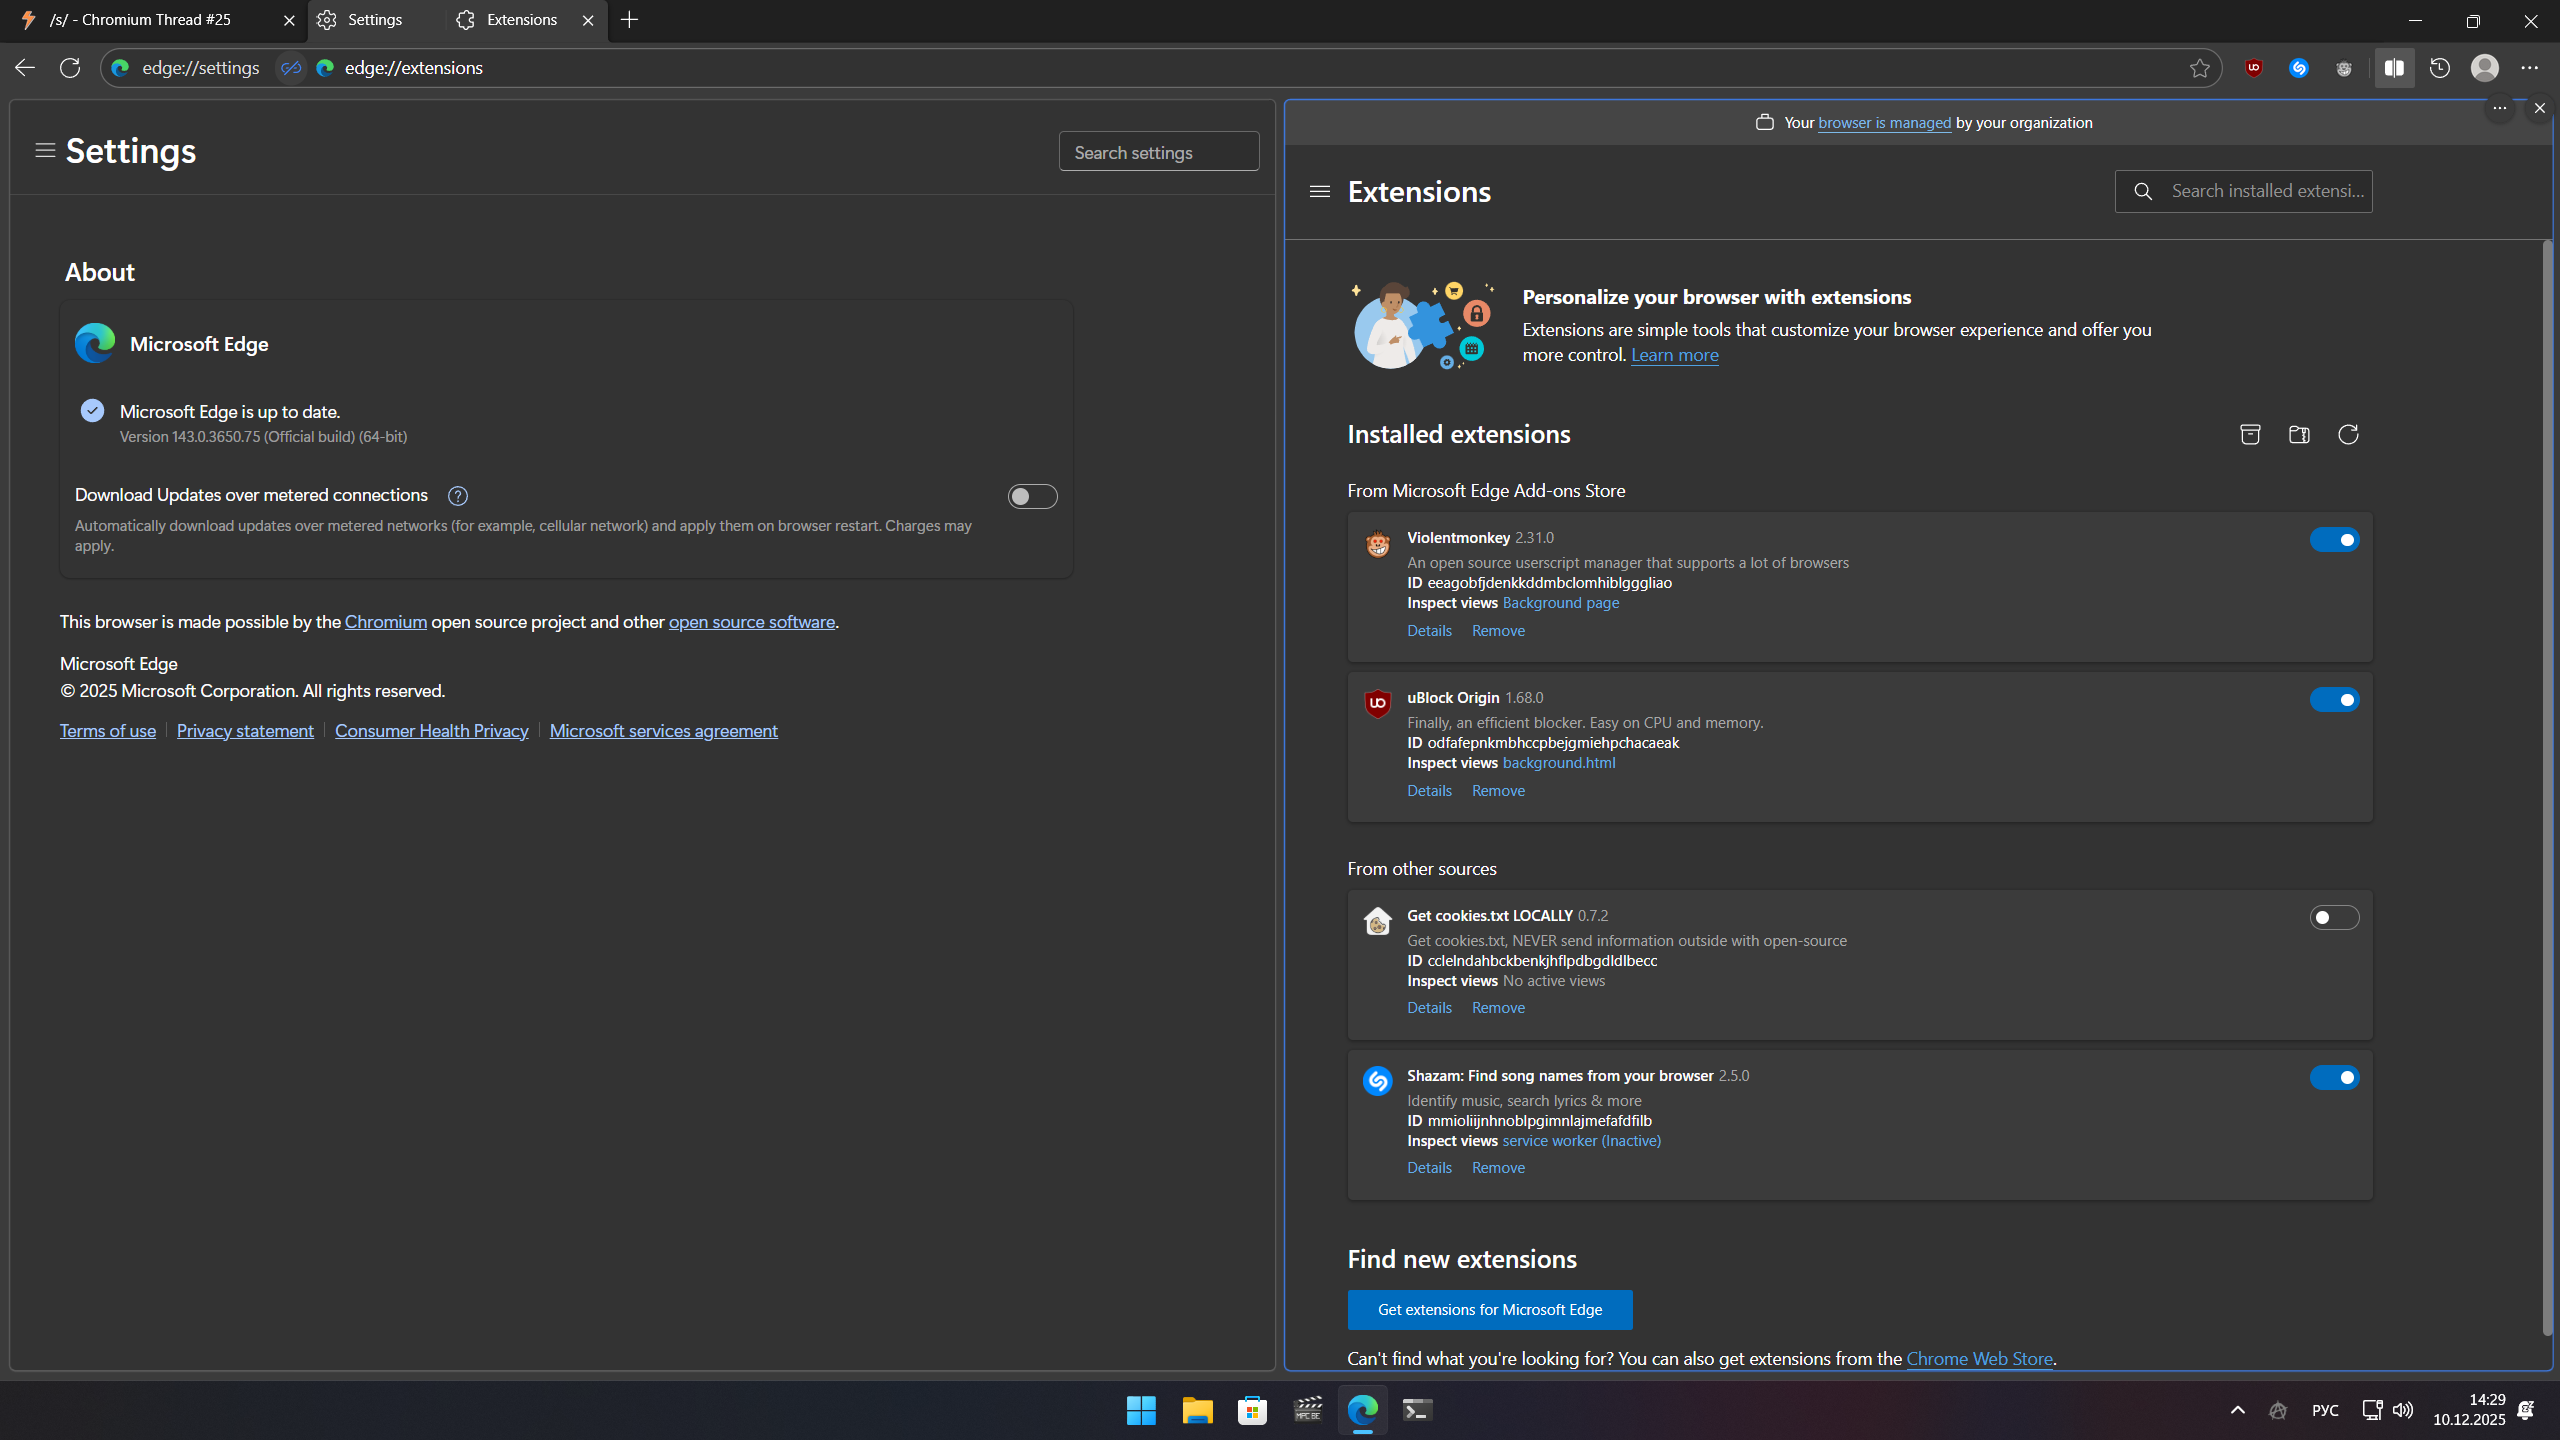
Task: Open the Chrome Web Store link
Action: (x=1979, y=1359)
